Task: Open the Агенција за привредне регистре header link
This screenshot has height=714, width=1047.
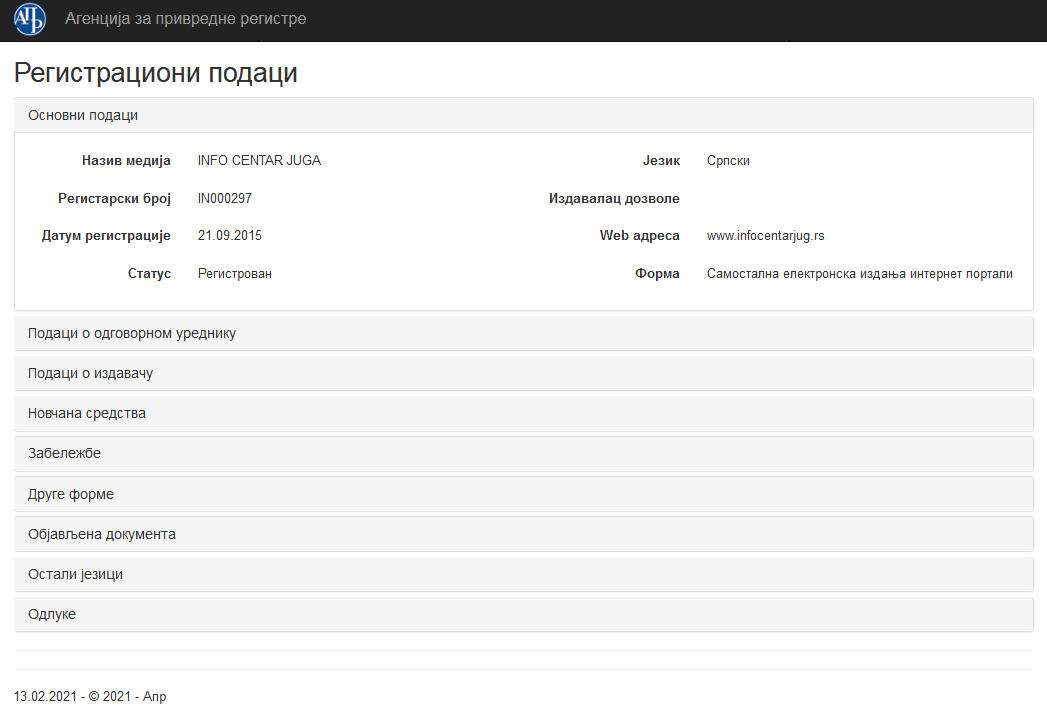Action: [x=185, y=19]
